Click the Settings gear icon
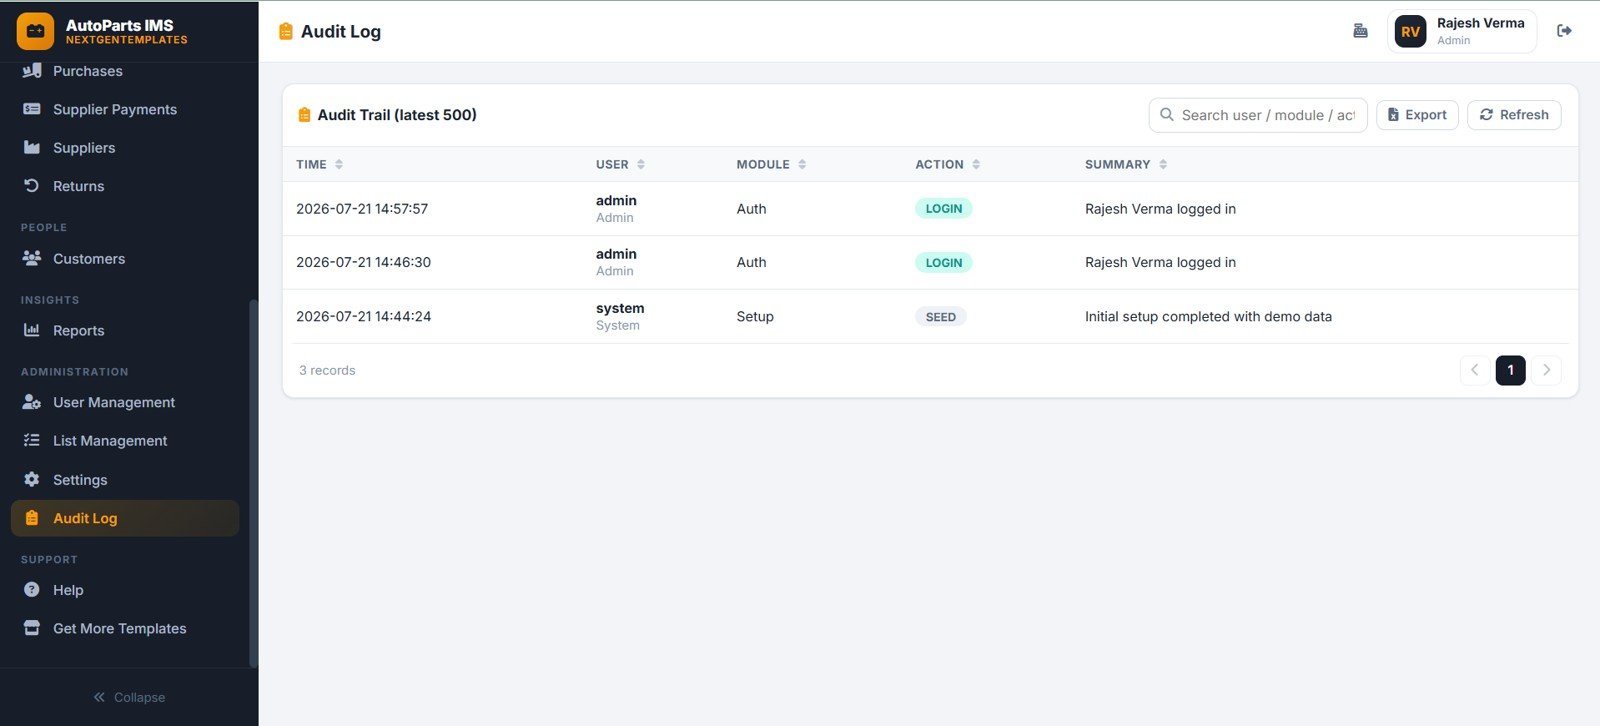 pos(32,479)
